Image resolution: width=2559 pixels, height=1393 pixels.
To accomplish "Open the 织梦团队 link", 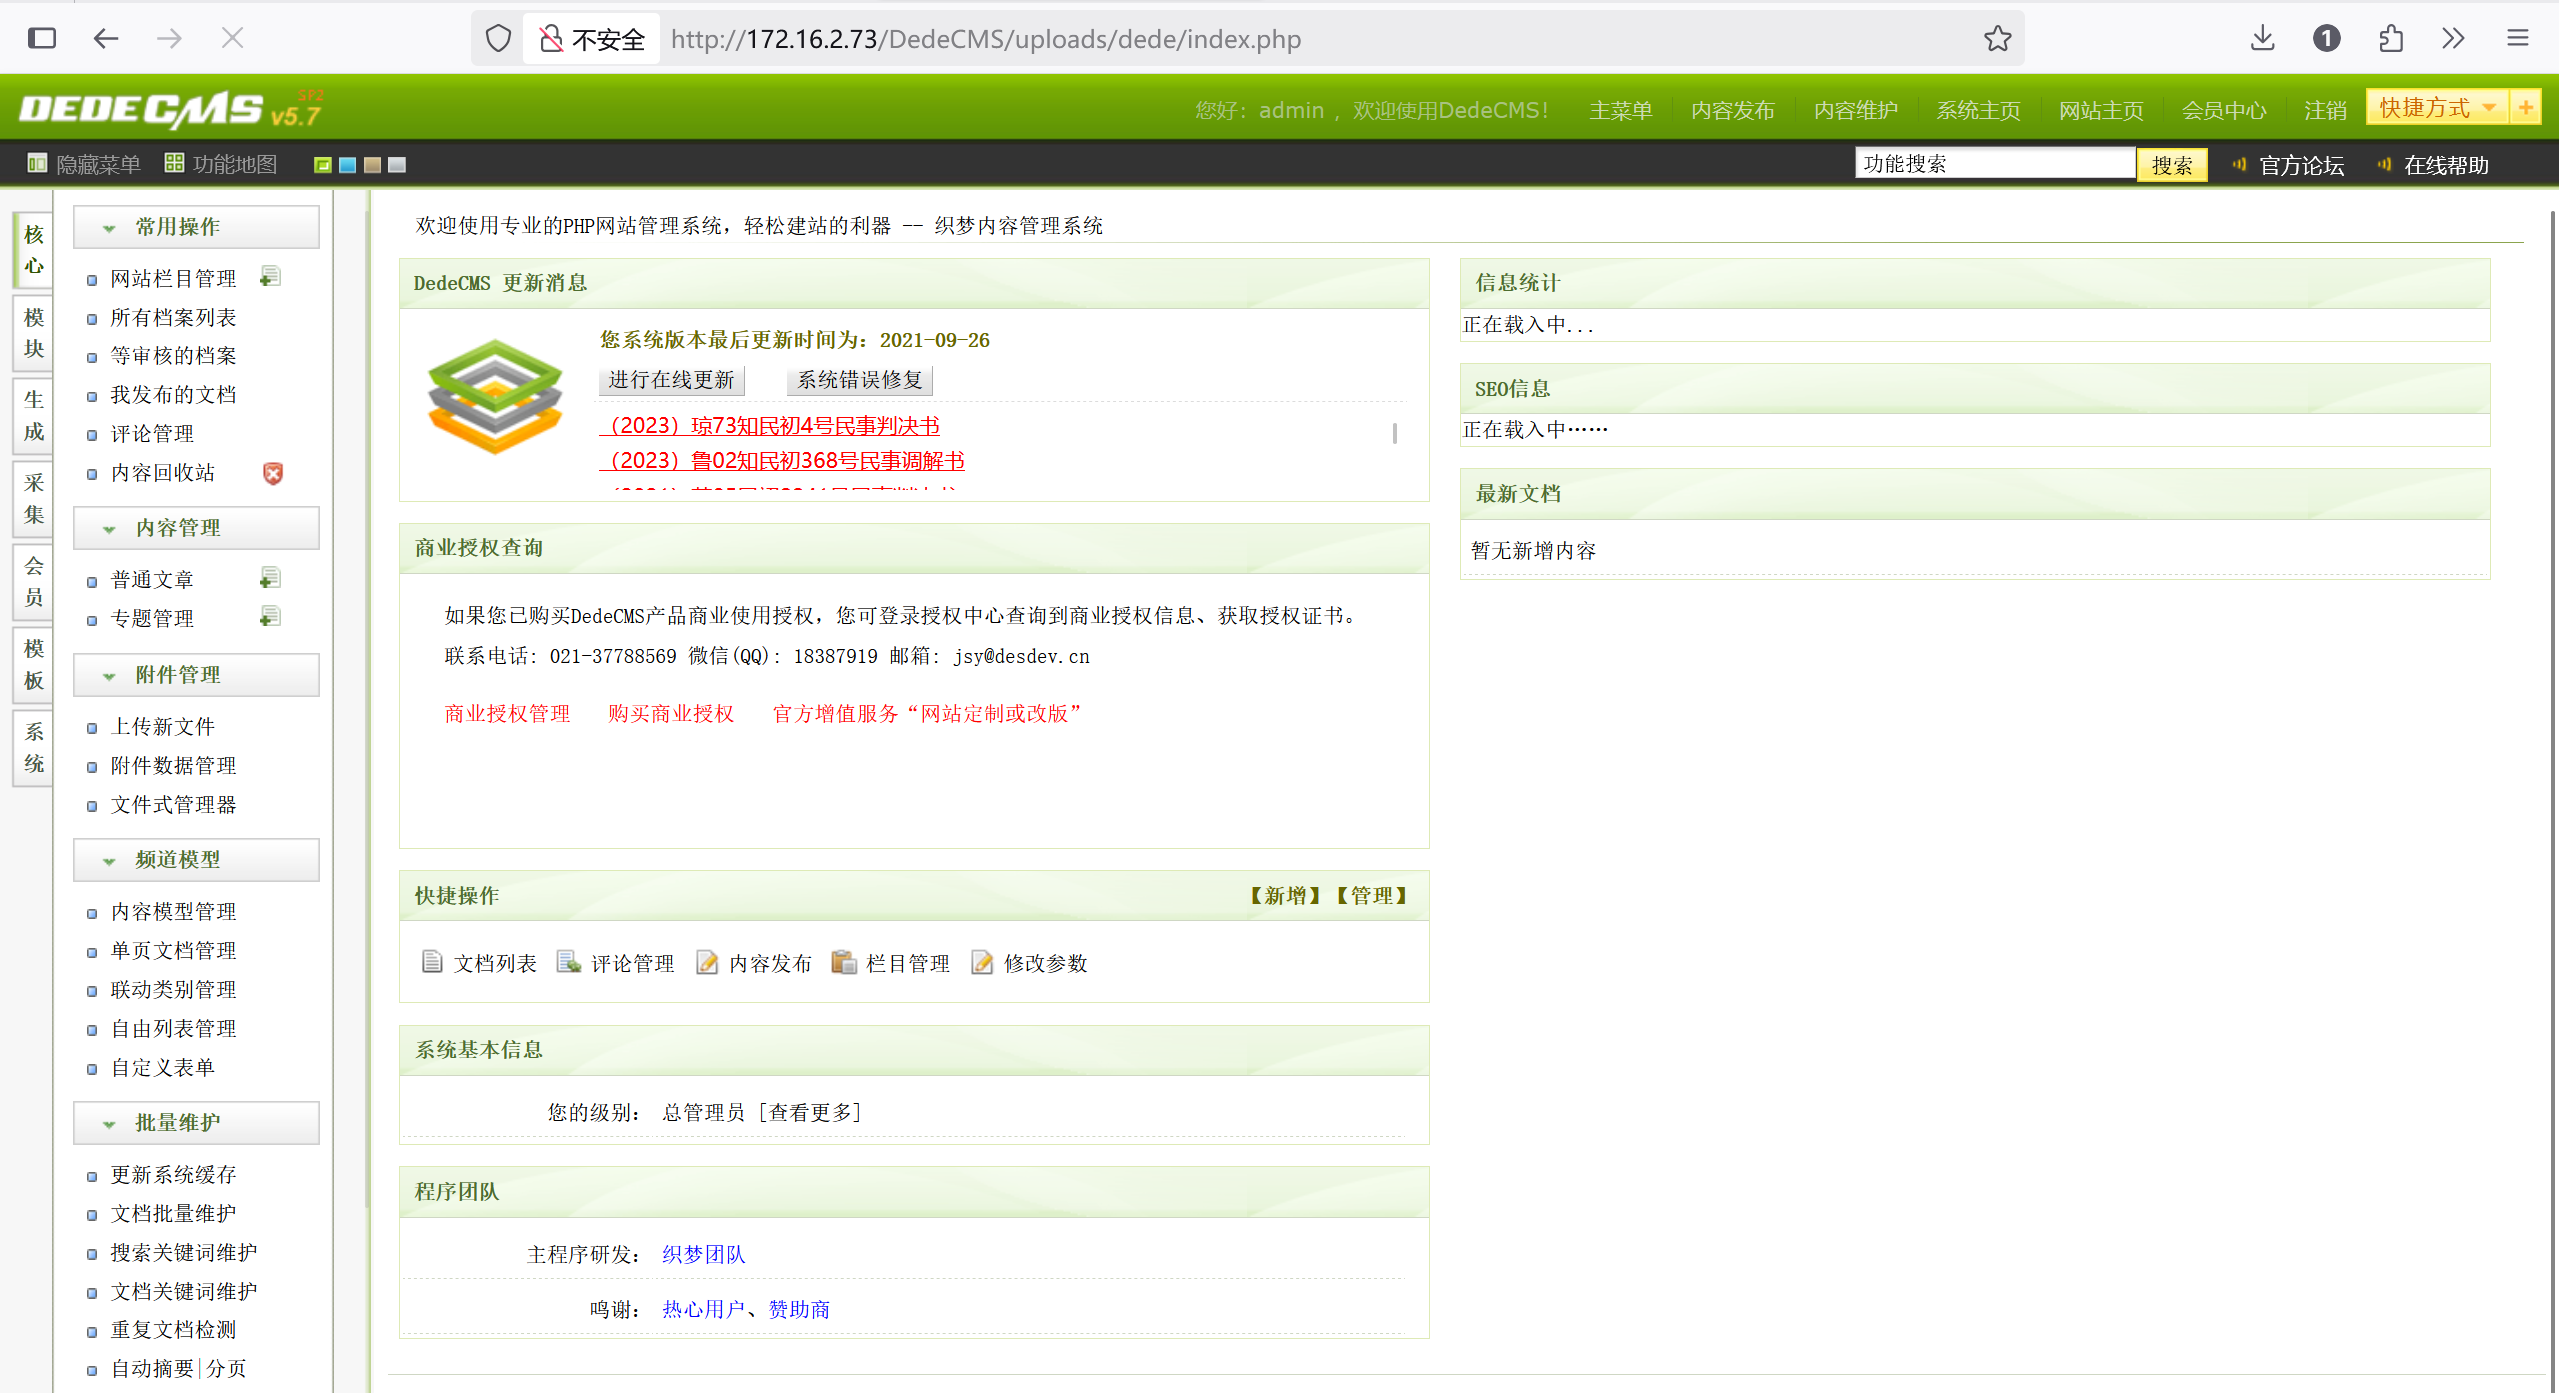I will 703,1254.
